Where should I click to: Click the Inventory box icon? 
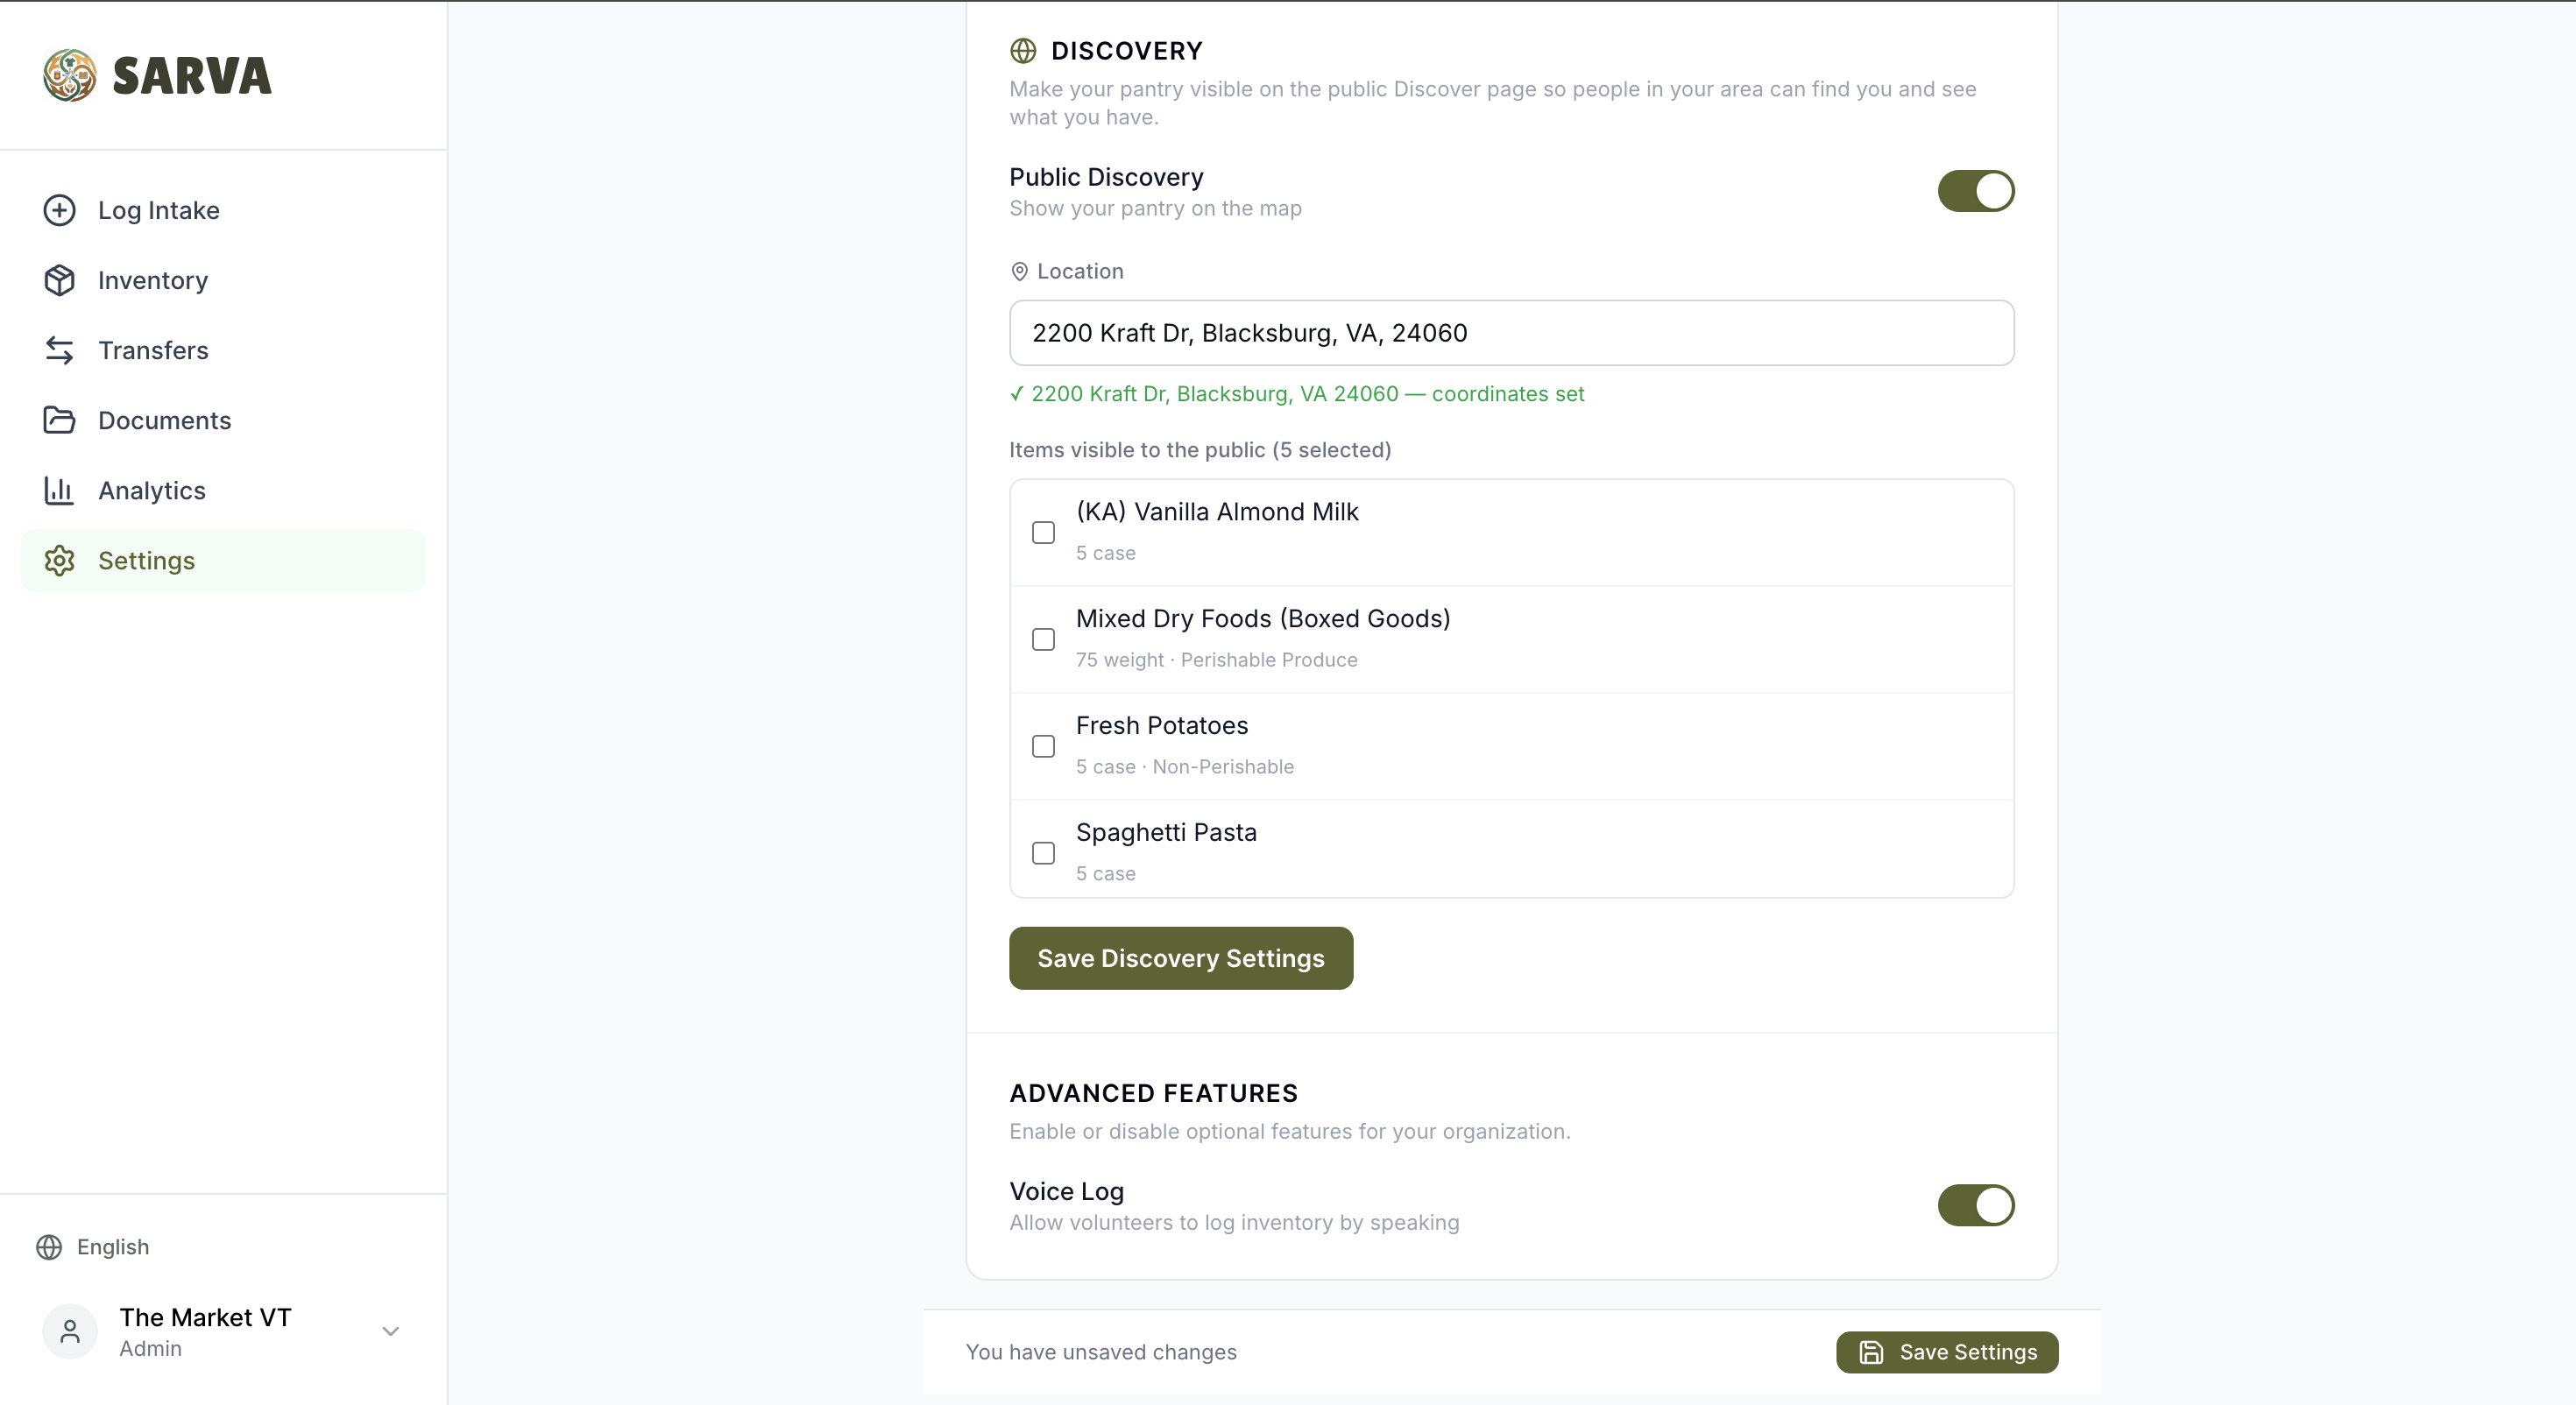(59, 280)
